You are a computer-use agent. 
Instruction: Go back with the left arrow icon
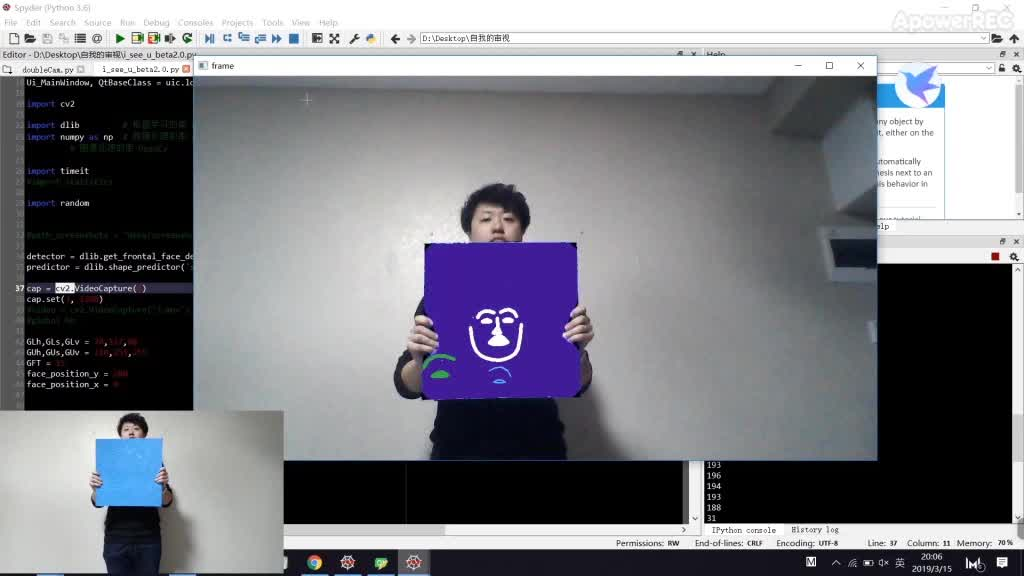pos(395,39)
